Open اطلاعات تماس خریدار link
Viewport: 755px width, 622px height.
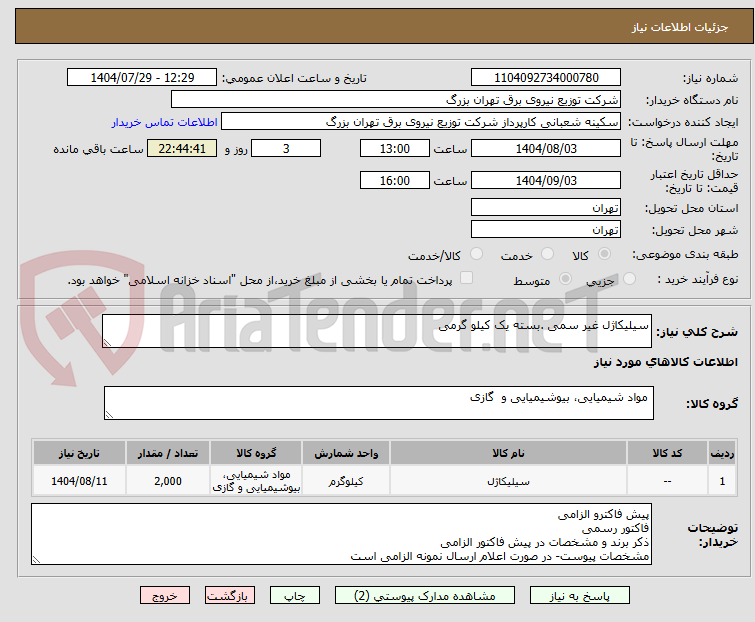(165, 122)
